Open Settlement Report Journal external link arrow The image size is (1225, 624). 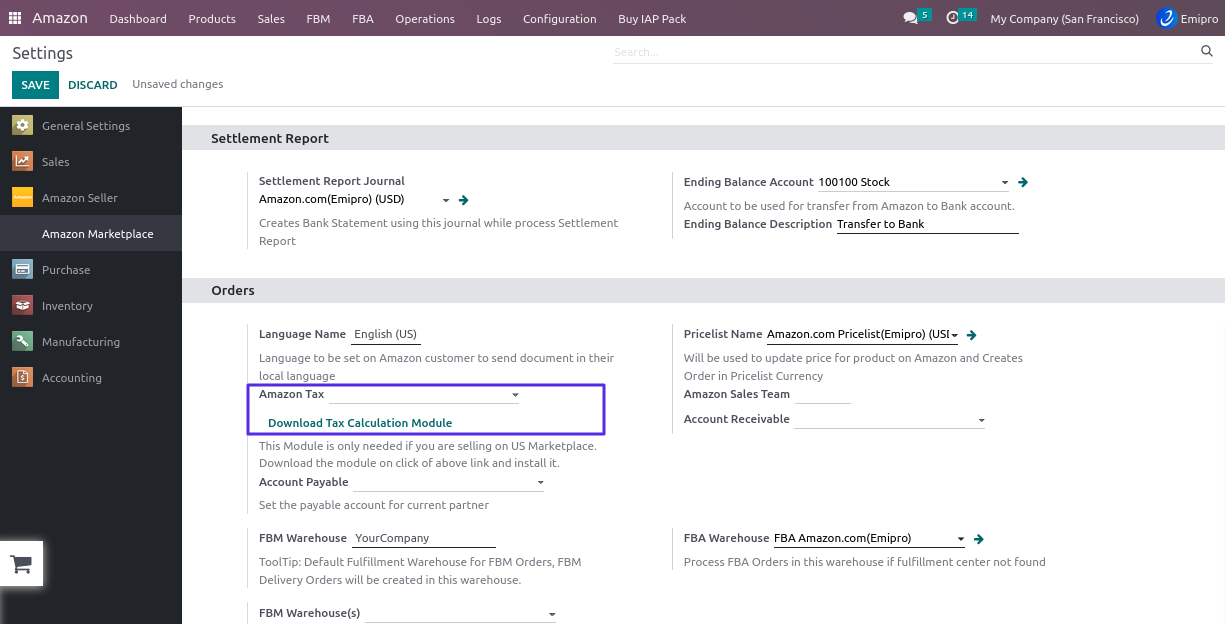click(464, 200)
